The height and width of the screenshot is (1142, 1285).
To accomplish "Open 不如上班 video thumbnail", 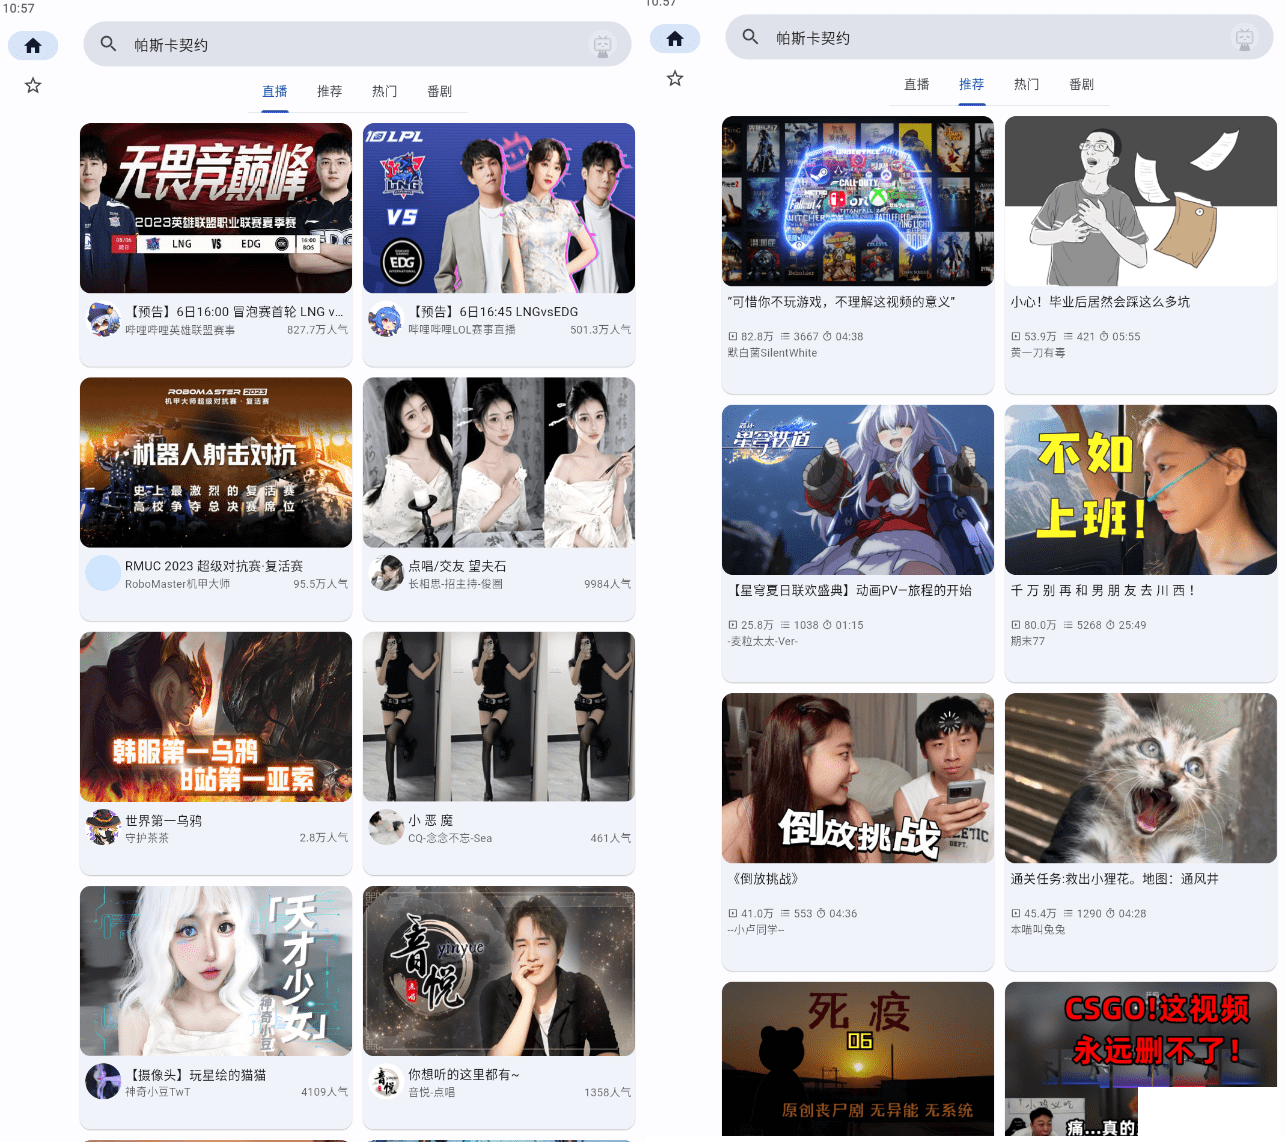I will point(1141,490).
